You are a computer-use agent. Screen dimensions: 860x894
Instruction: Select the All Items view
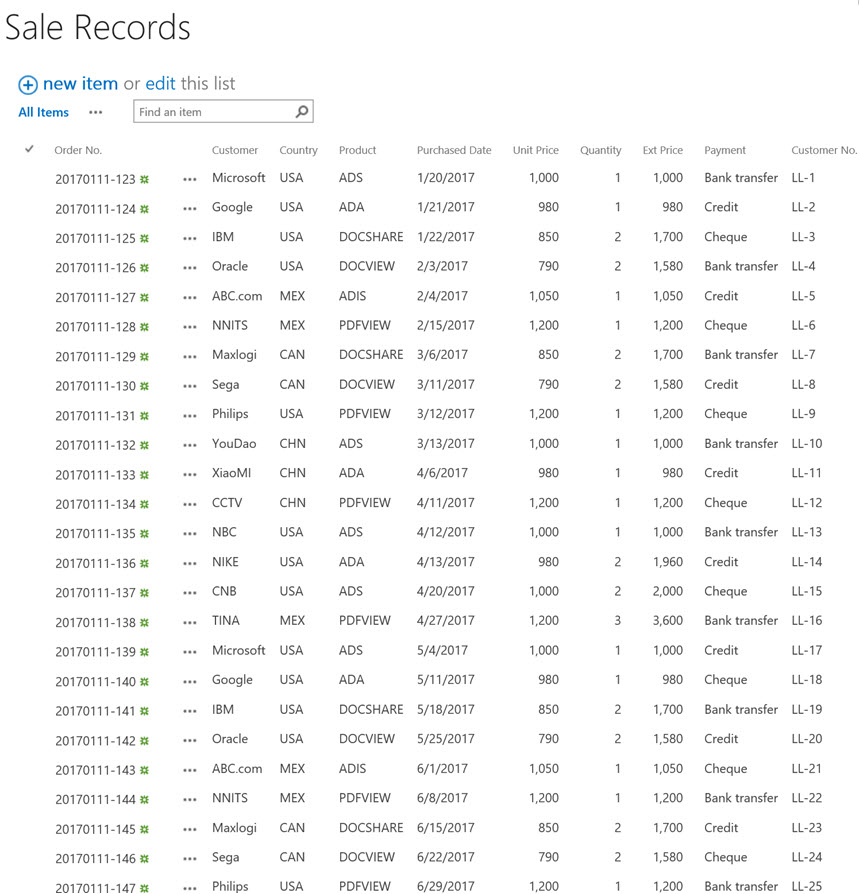(x=44, y=113)
